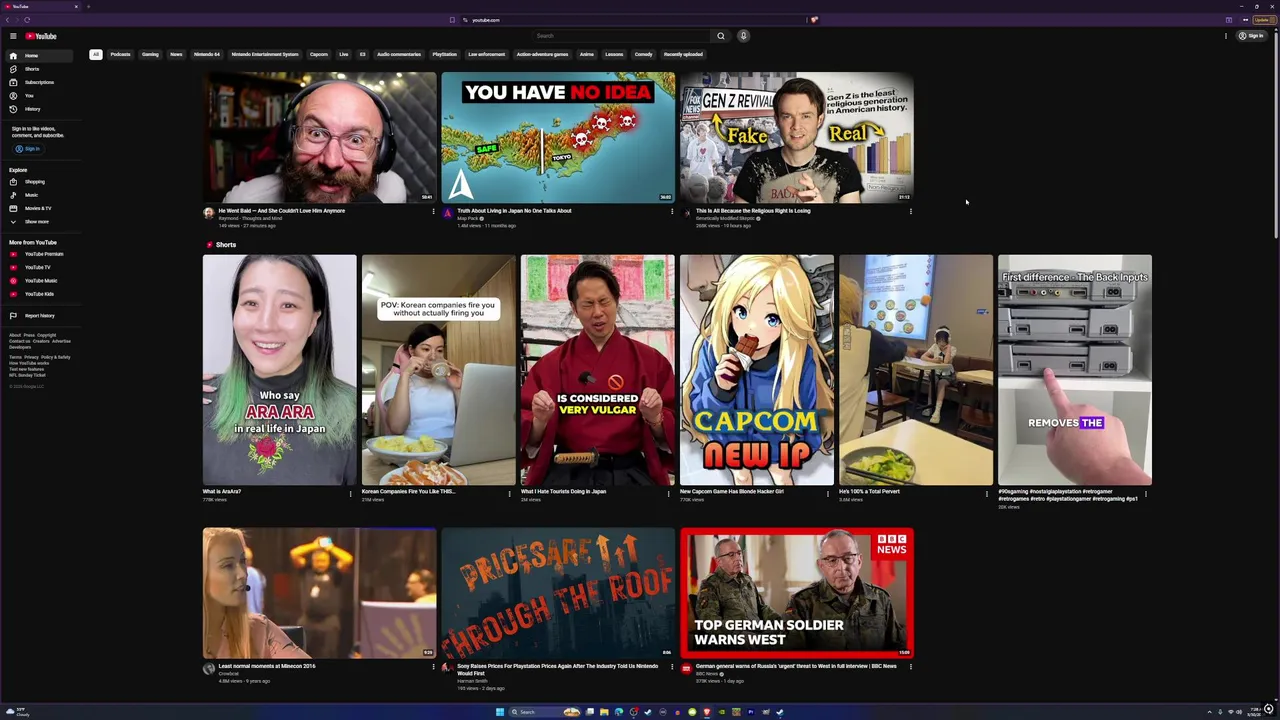Open History in the sidebar
This screenshot has width=1280, height=720.
40,109
